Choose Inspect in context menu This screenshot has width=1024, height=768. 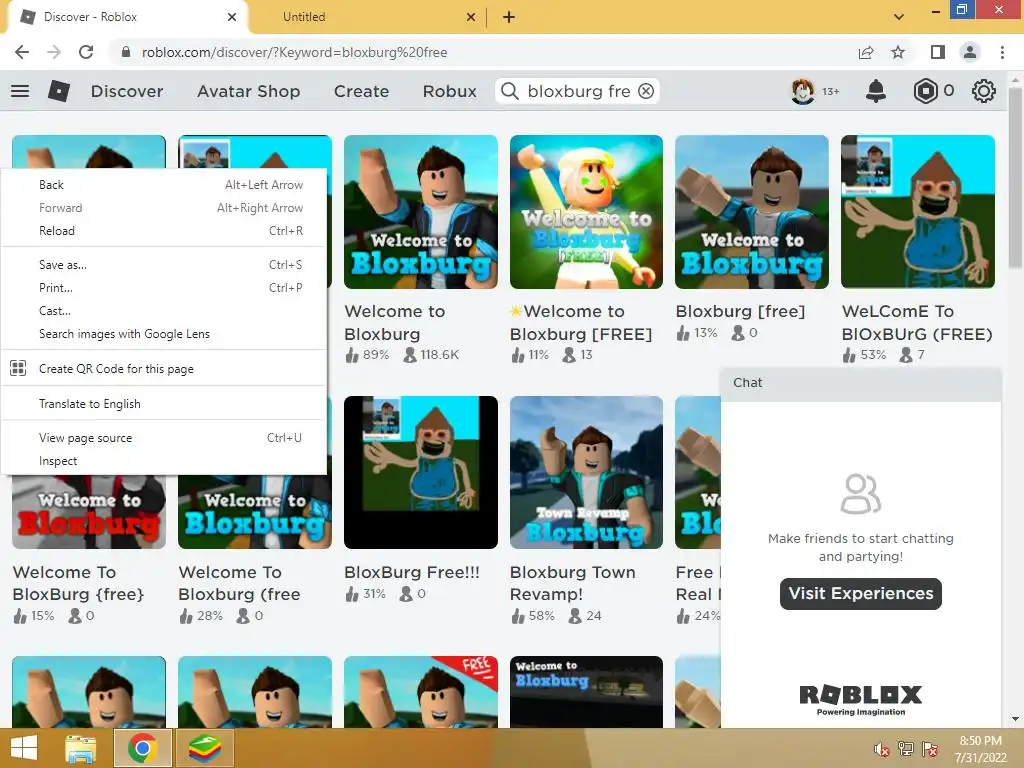pos(164,461)
